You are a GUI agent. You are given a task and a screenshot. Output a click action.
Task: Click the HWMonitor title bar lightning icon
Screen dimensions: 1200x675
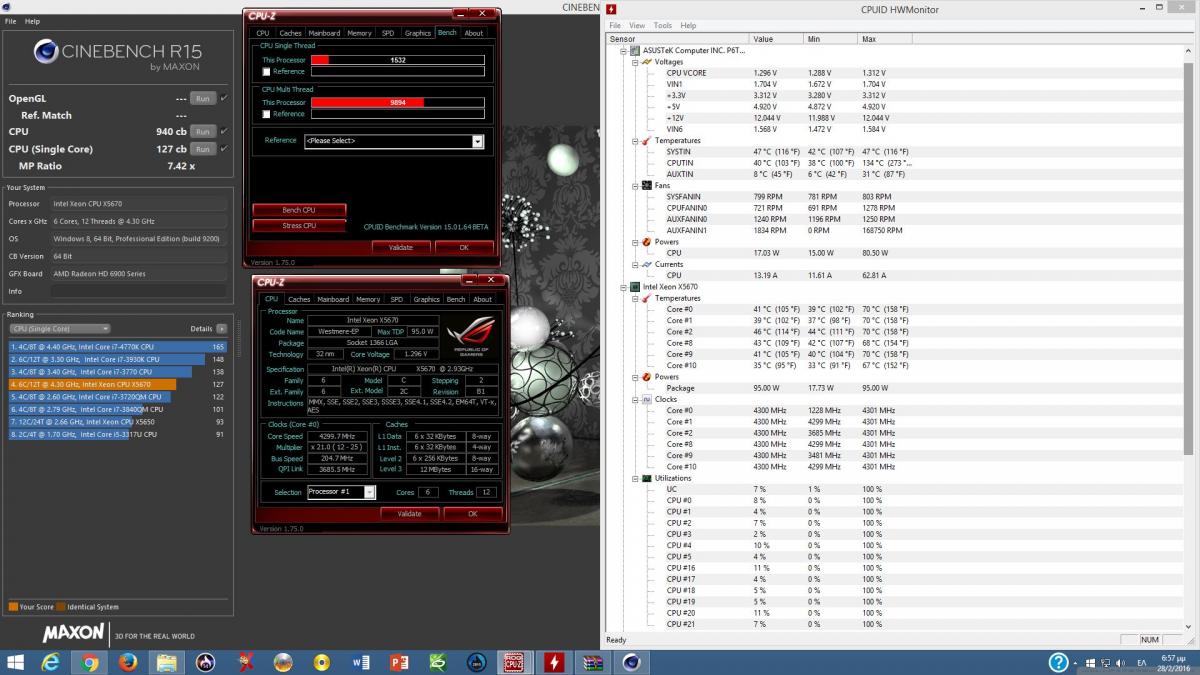pos(612,9)
